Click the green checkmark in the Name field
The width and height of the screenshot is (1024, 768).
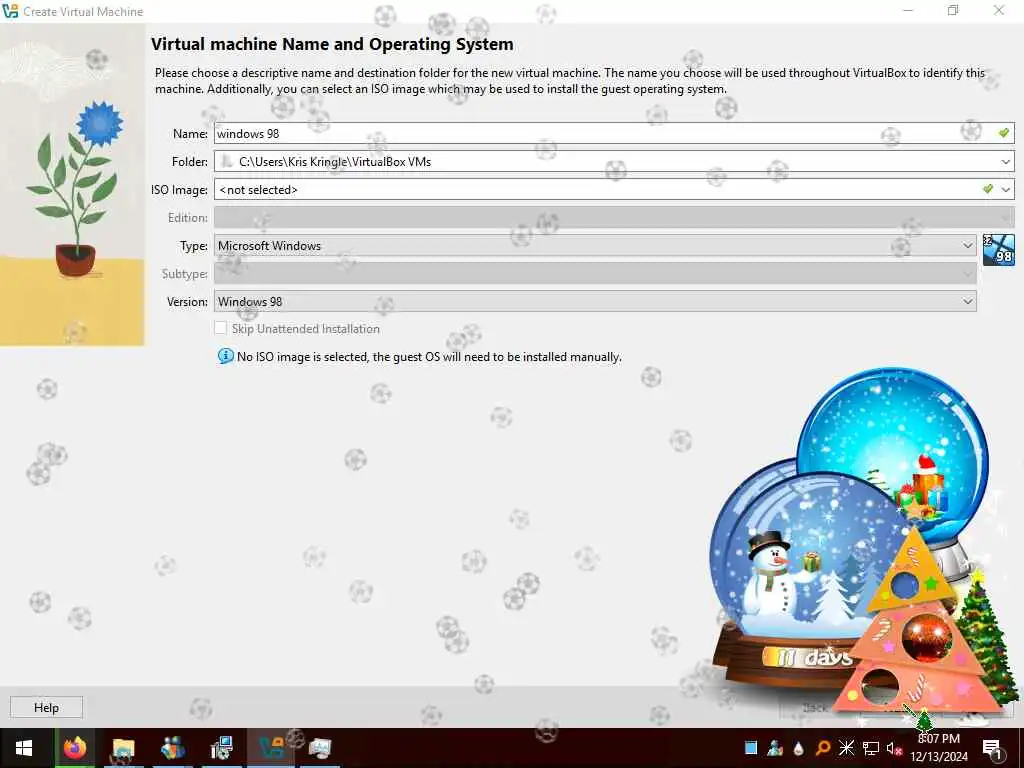[x=1004, y=133]
